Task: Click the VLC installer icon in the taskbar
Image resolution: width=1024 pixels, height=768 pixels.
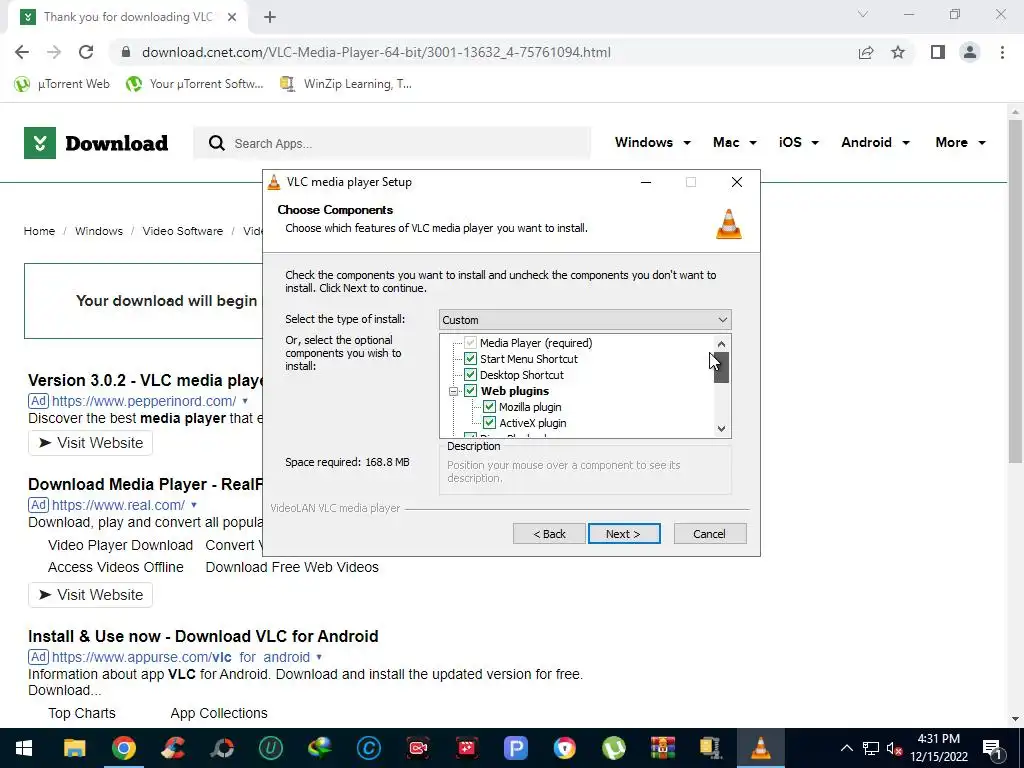Action: (760, 748)
